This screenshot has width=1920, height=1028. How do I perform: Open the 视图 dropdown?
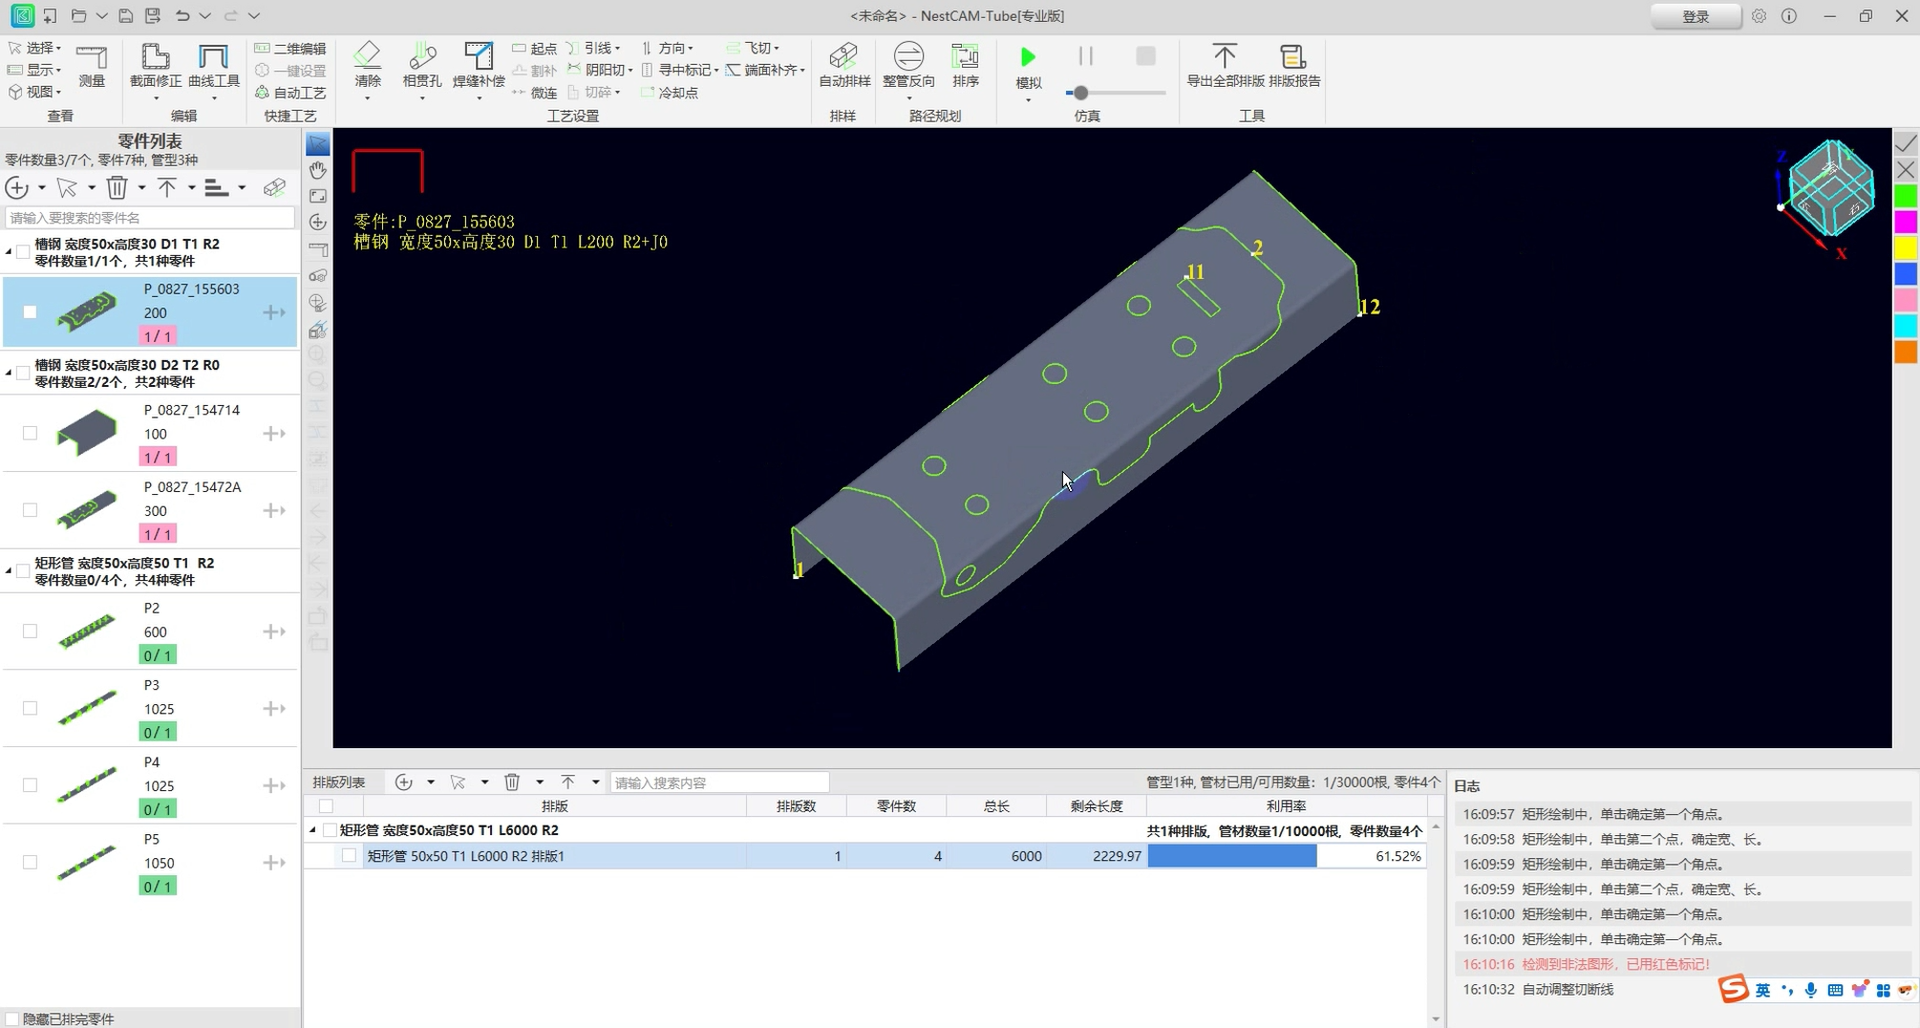[35, 92]
